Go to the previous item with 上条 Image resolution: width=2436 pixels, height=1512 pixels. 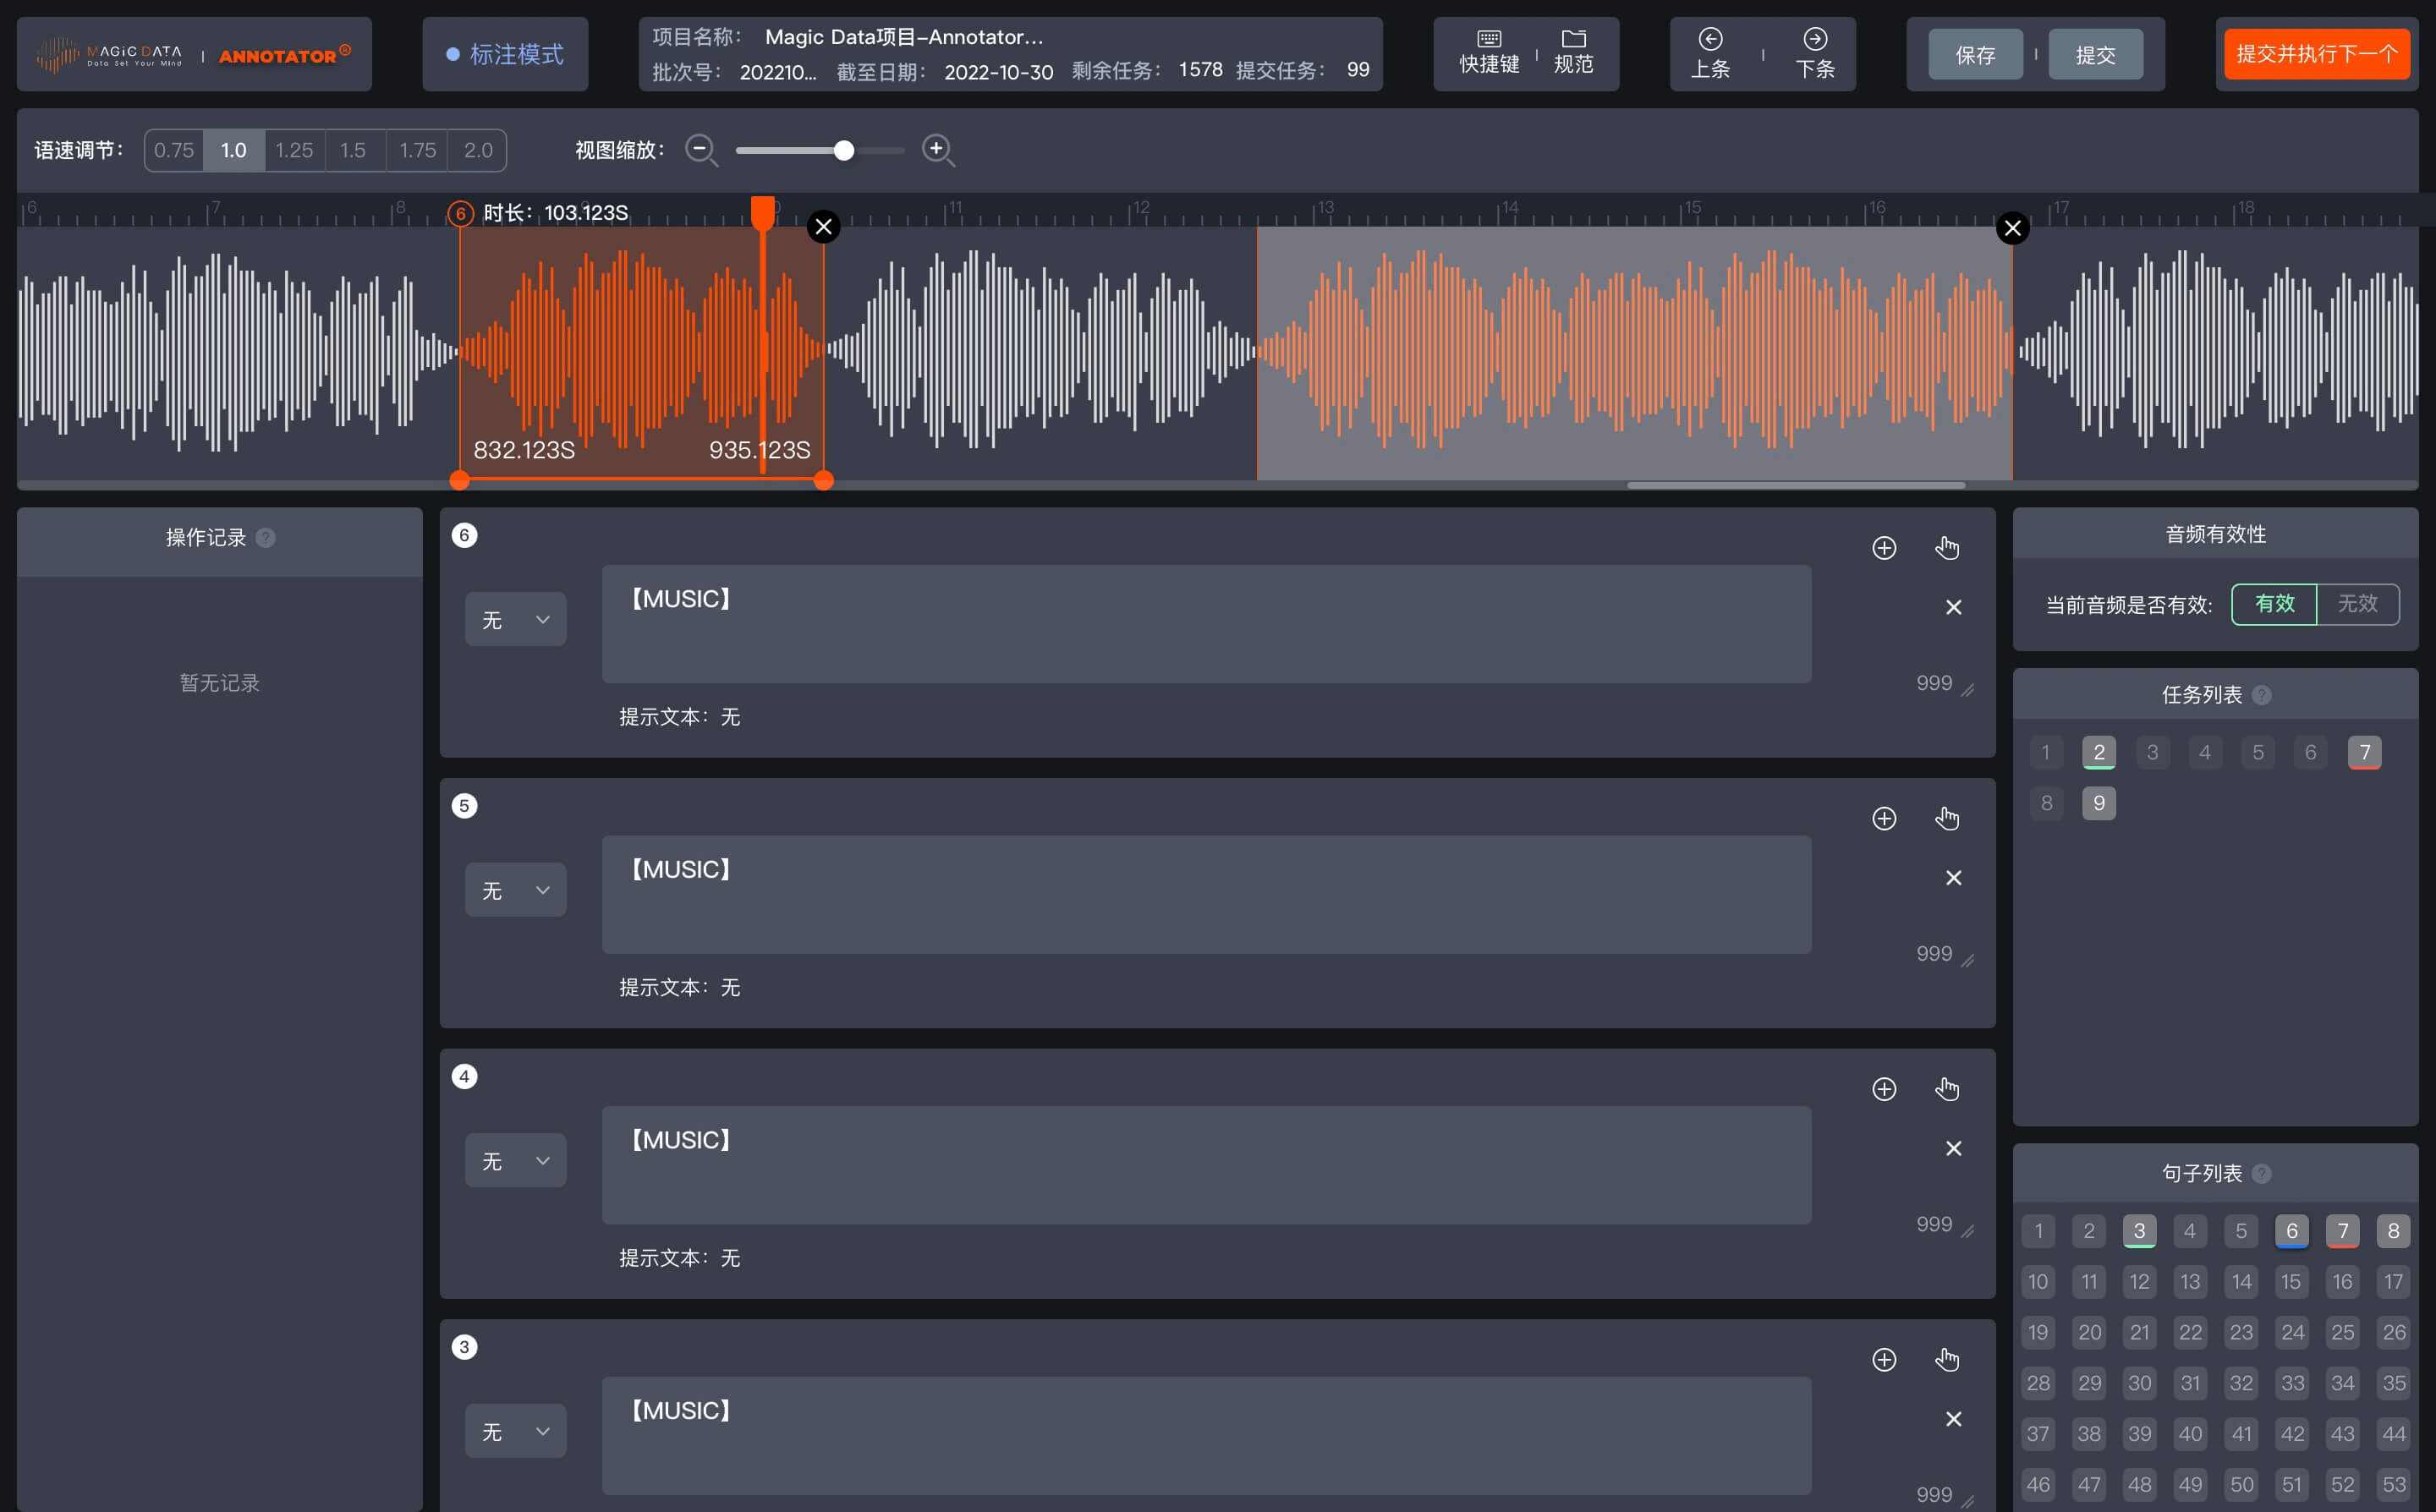[1710, 53]
